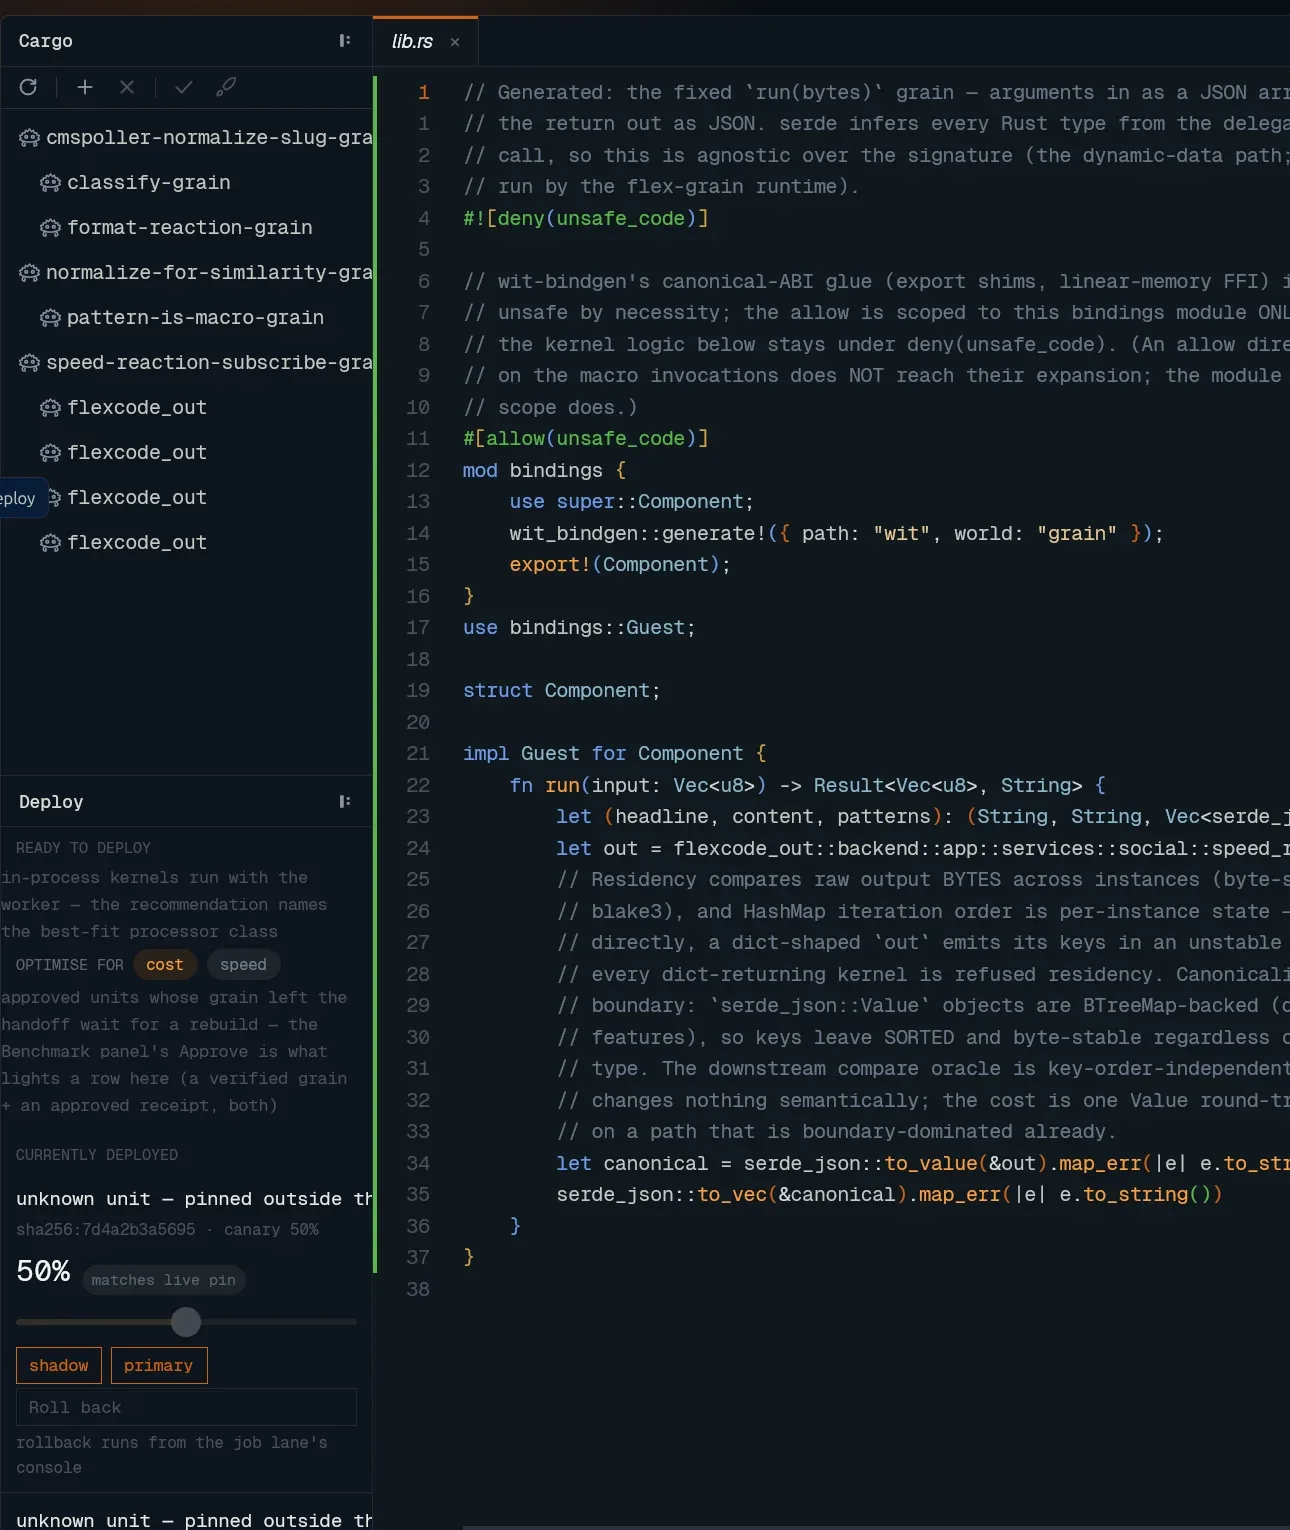Click the serde_json::to_vec(&canonical) line
The image size is (1290, 1530).
889,1195
